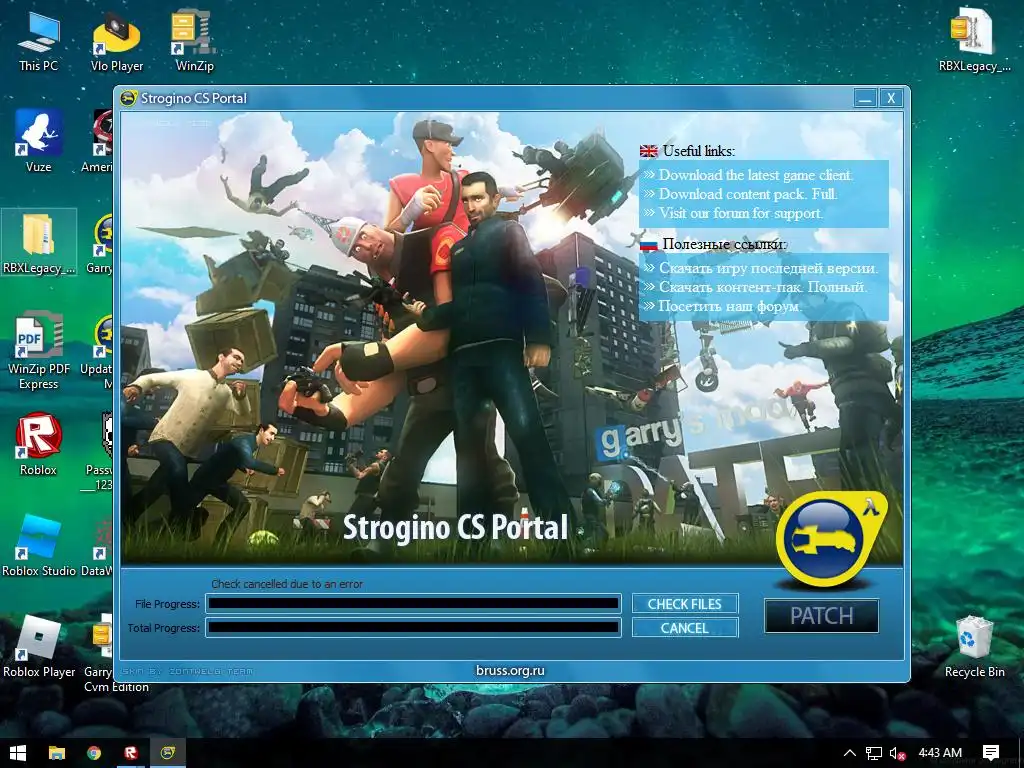Launch Vlo Player from the desktop
This screenshot has height=768, width=1024.
coord(117,40)
